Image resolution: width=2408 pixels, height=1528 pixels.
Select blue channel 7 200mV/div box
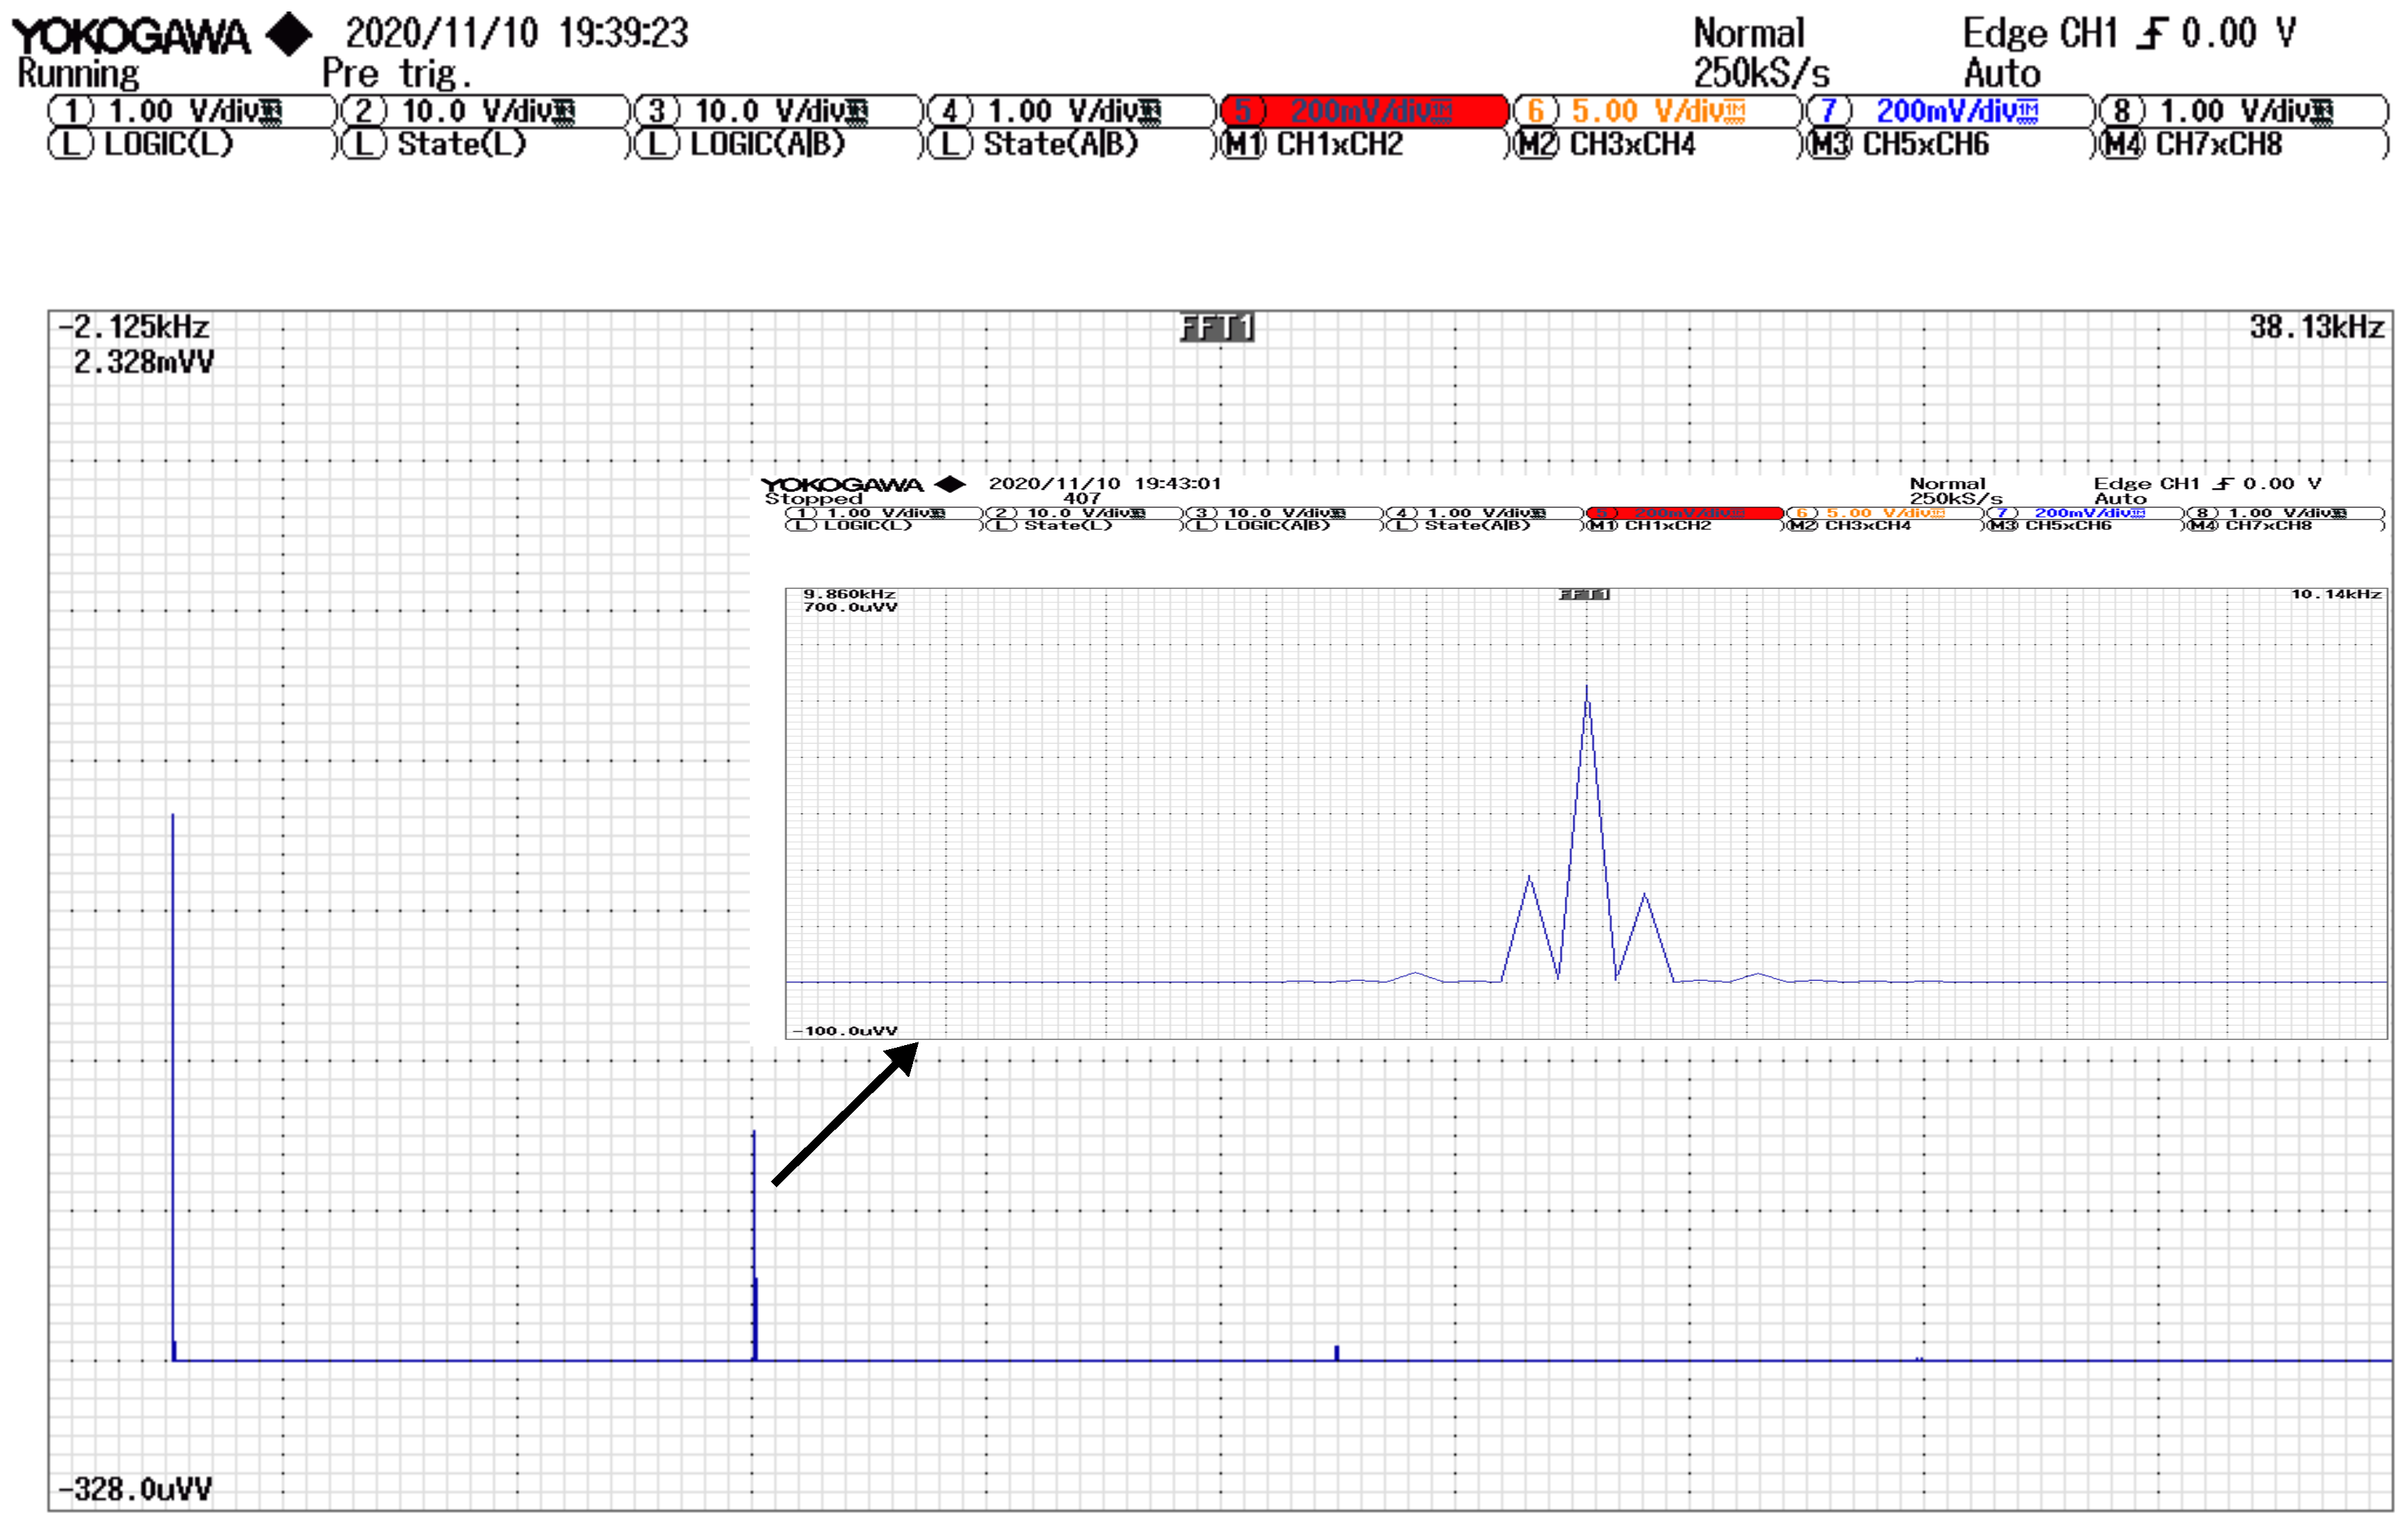[x=1950, y=110]
